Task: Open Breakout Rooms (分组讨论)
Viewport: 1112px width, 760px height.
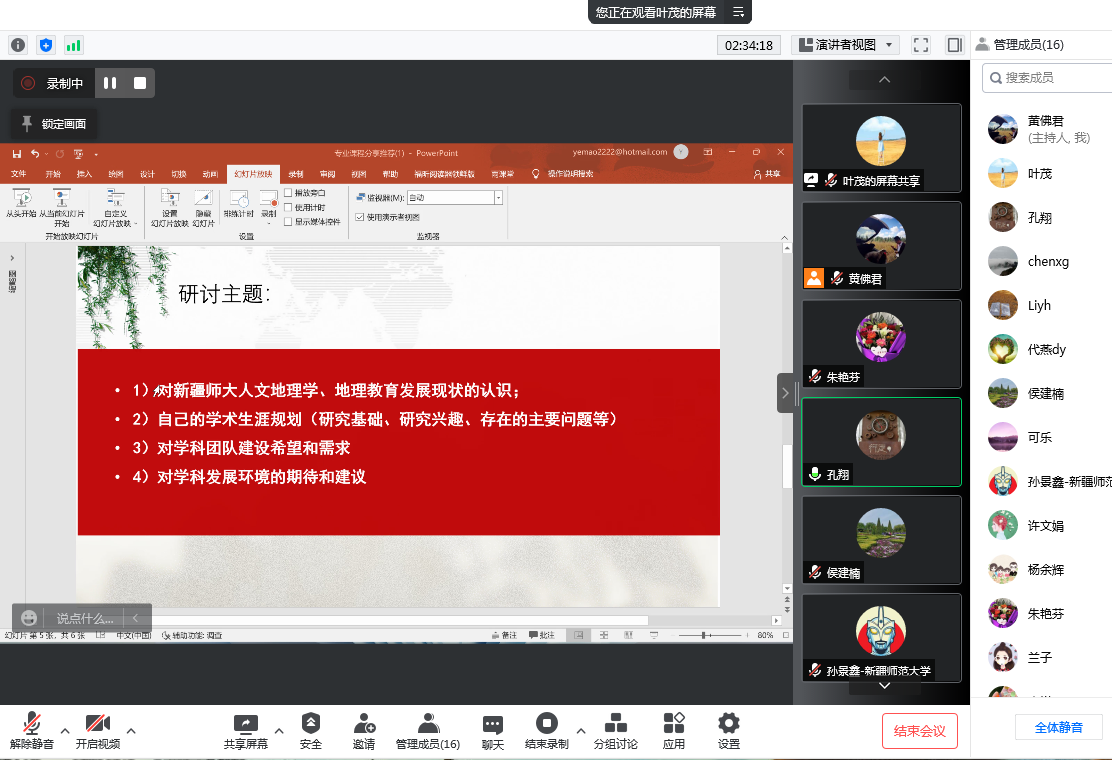Action: pos(615,724)
